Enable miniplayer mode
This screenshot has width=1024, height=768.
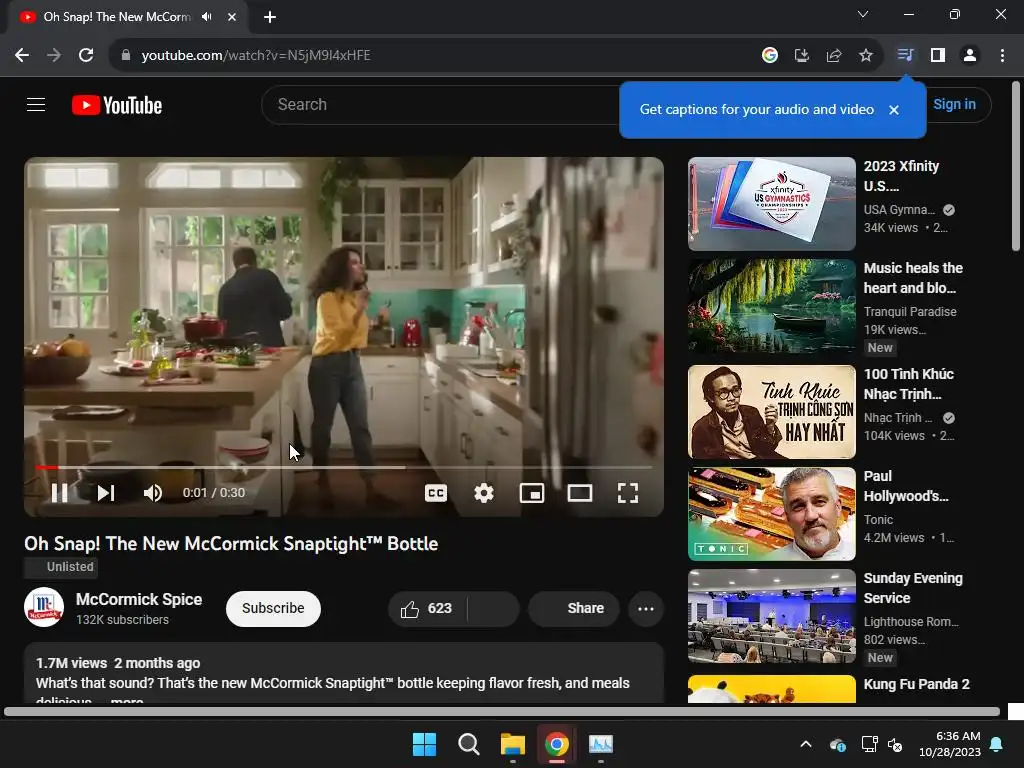click(532, 493)
